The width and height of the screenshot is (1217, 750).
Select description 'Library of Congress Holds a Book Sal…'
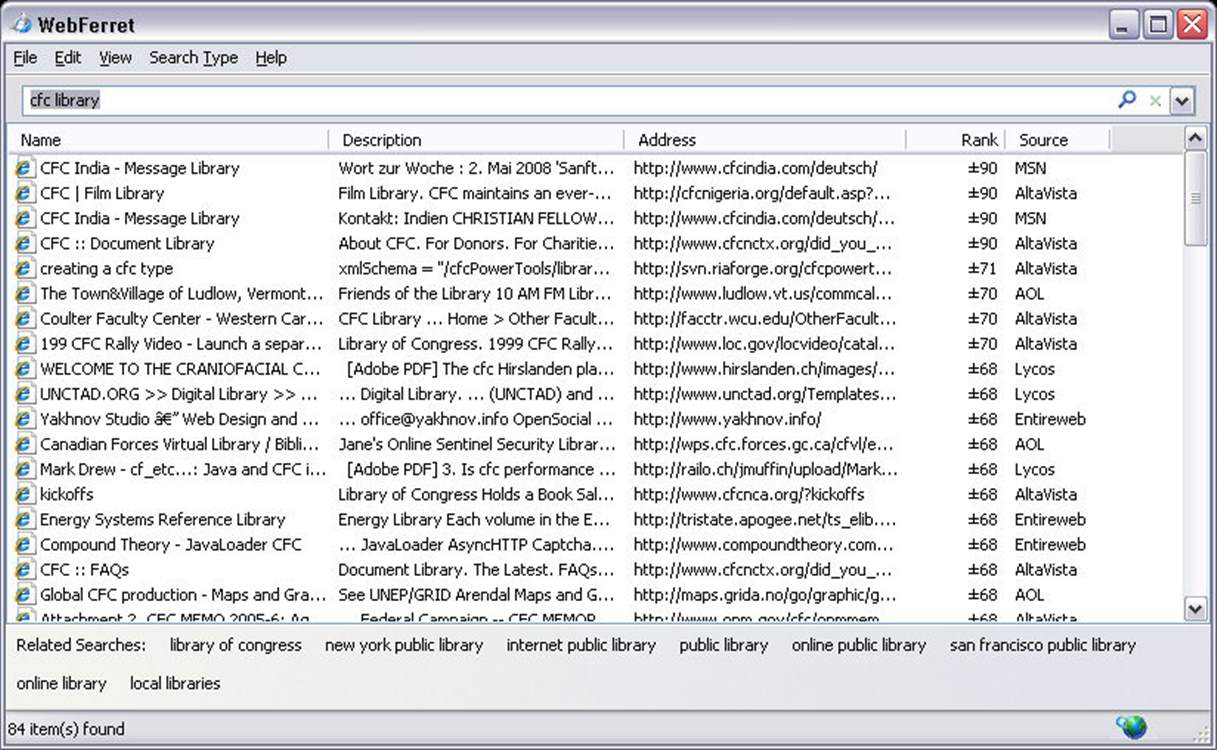click(x=476, y=494)
